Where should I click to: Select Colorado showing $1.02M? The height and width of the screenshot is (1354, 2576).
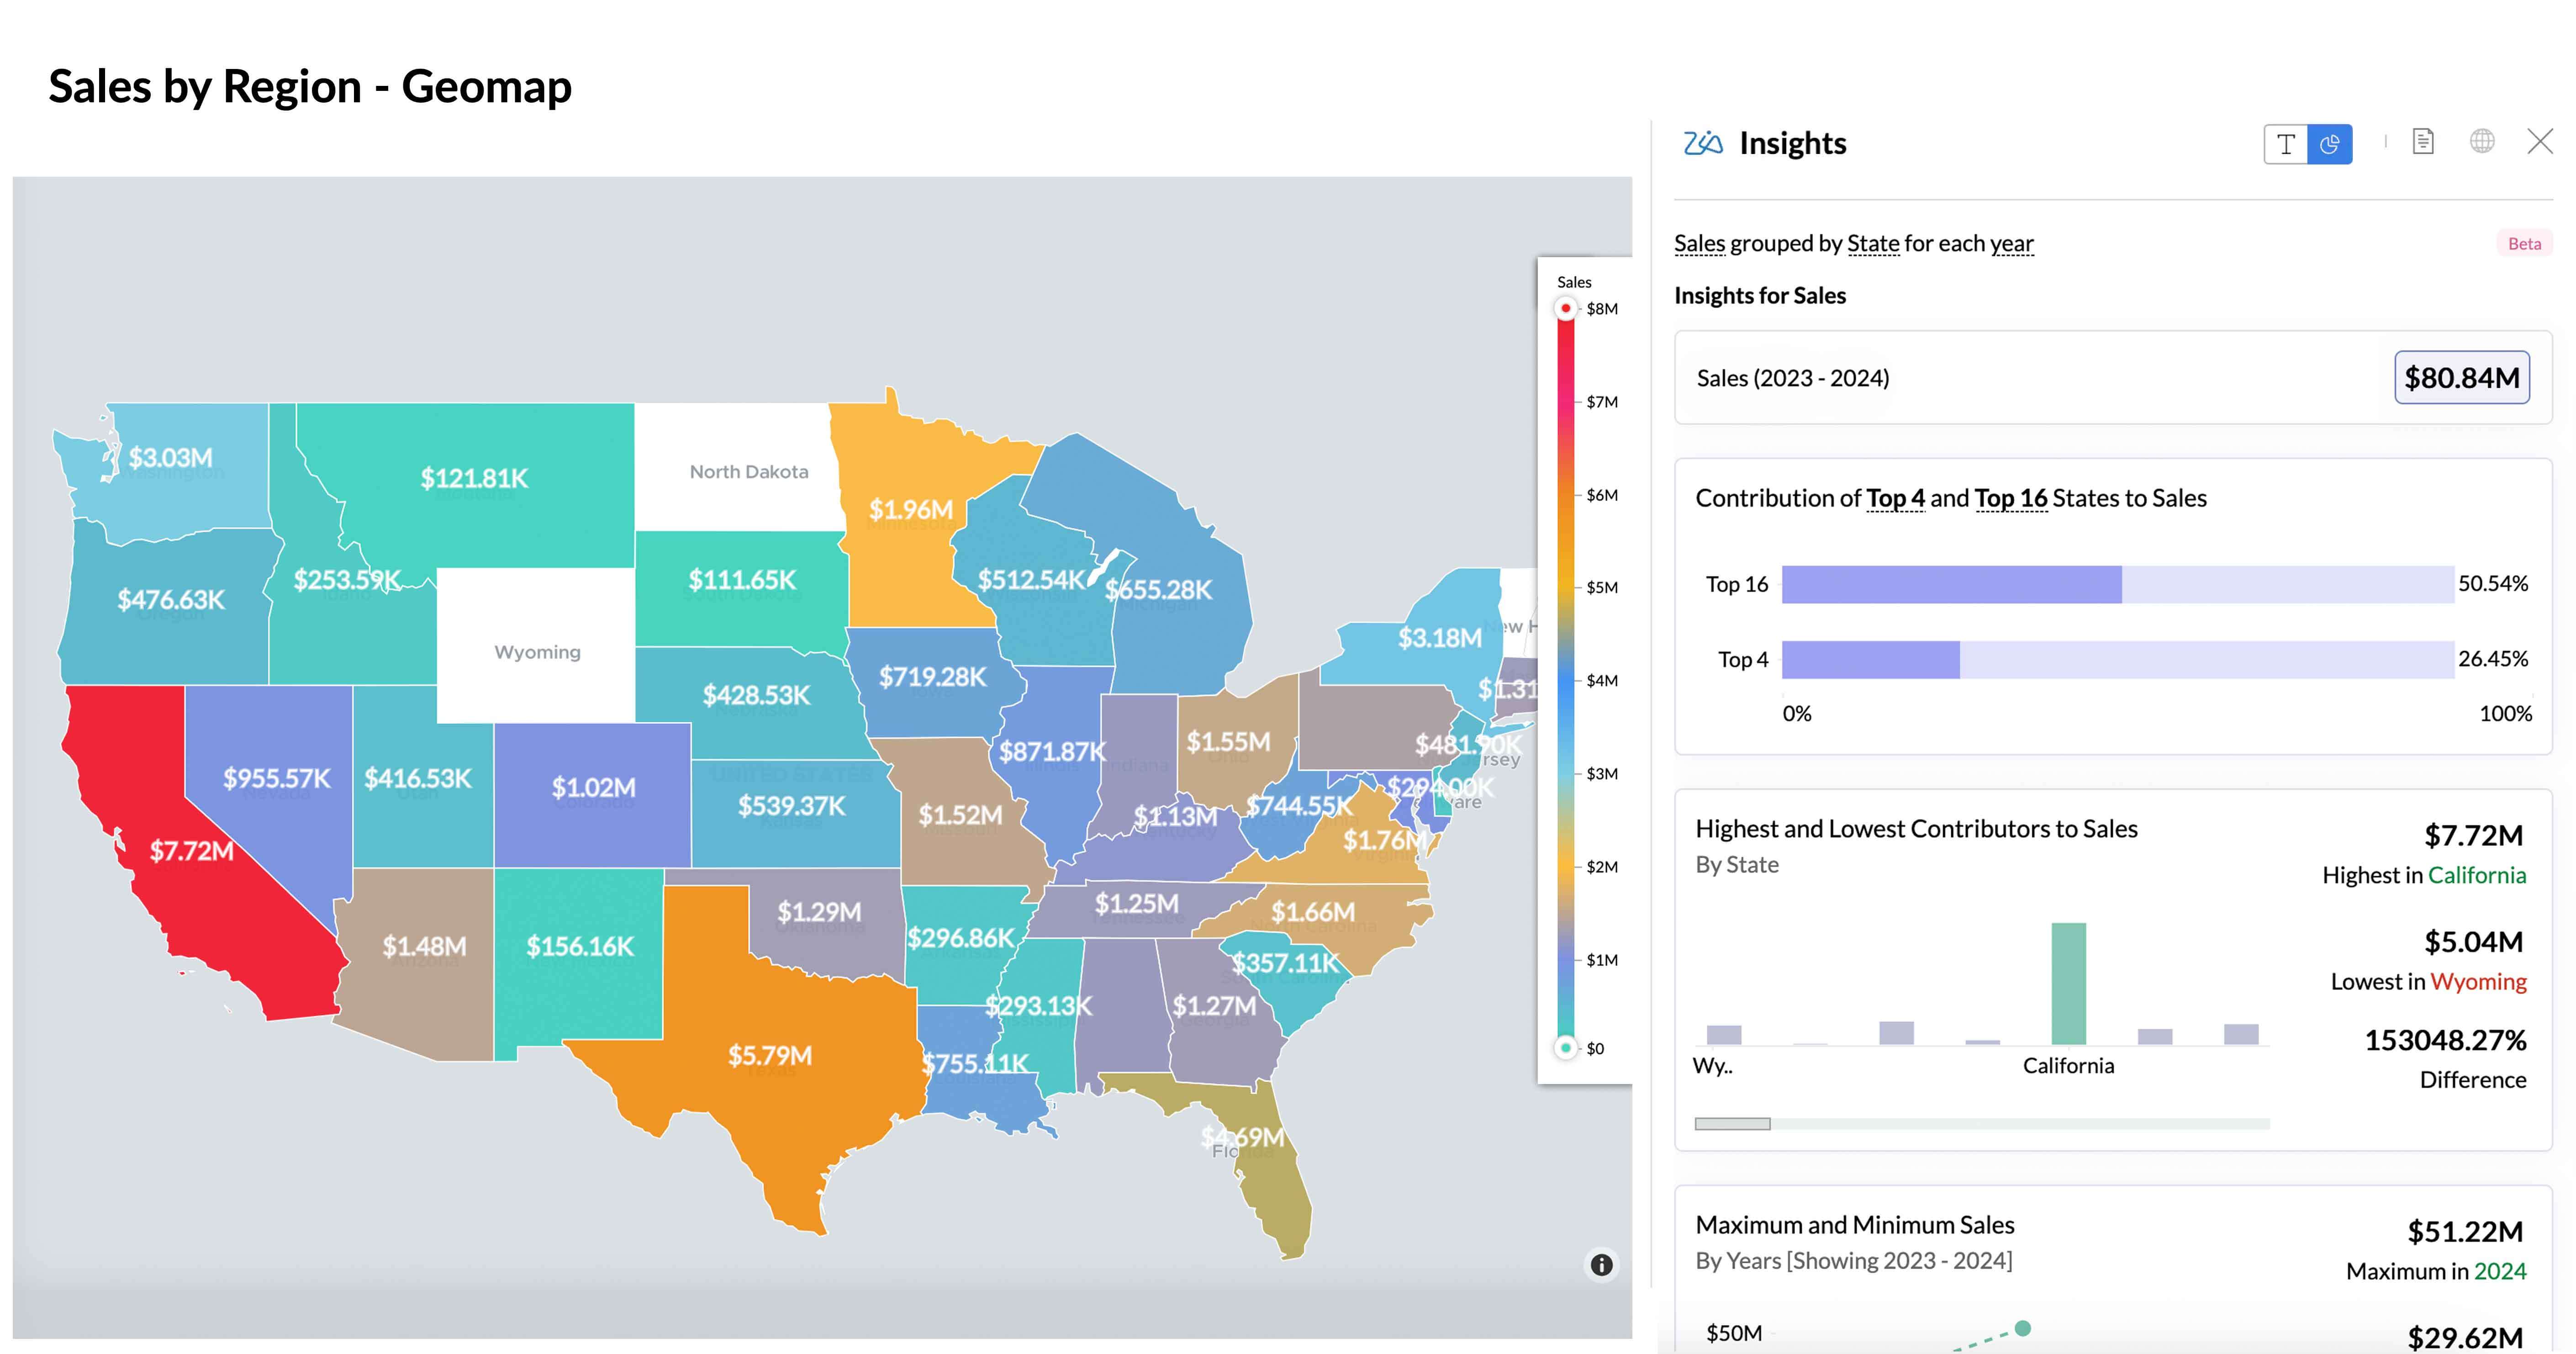593,795
